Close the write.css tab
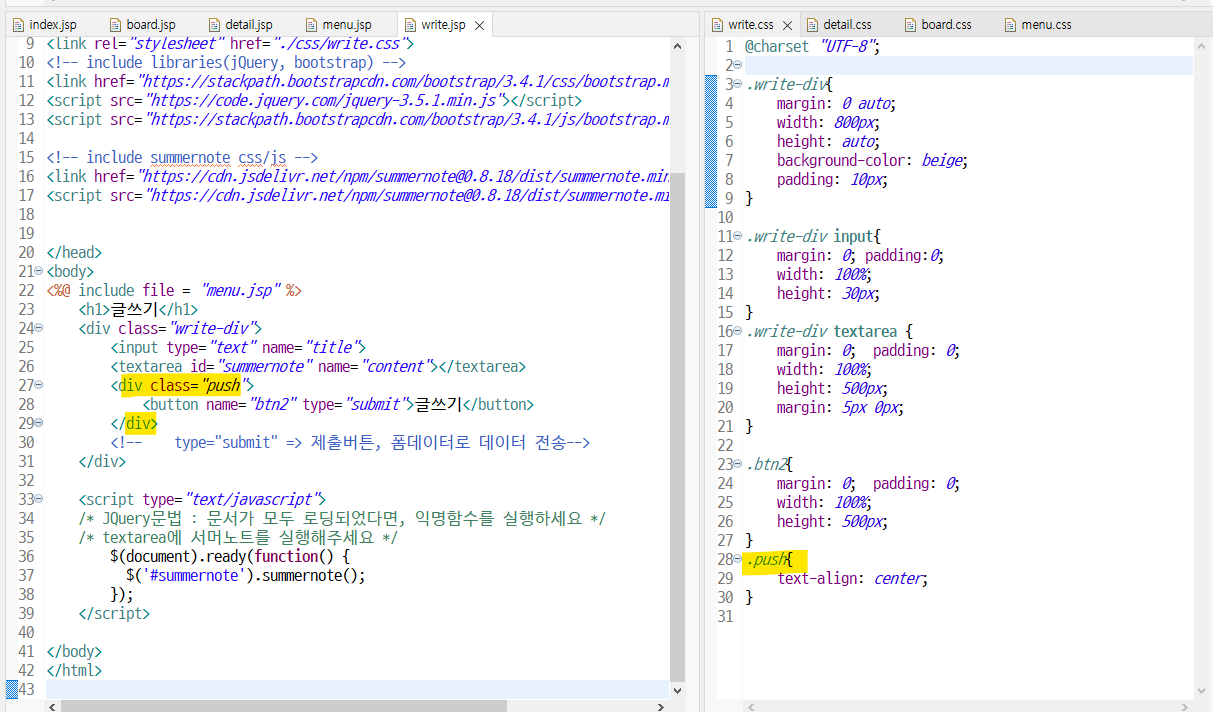 coord(787,25)
